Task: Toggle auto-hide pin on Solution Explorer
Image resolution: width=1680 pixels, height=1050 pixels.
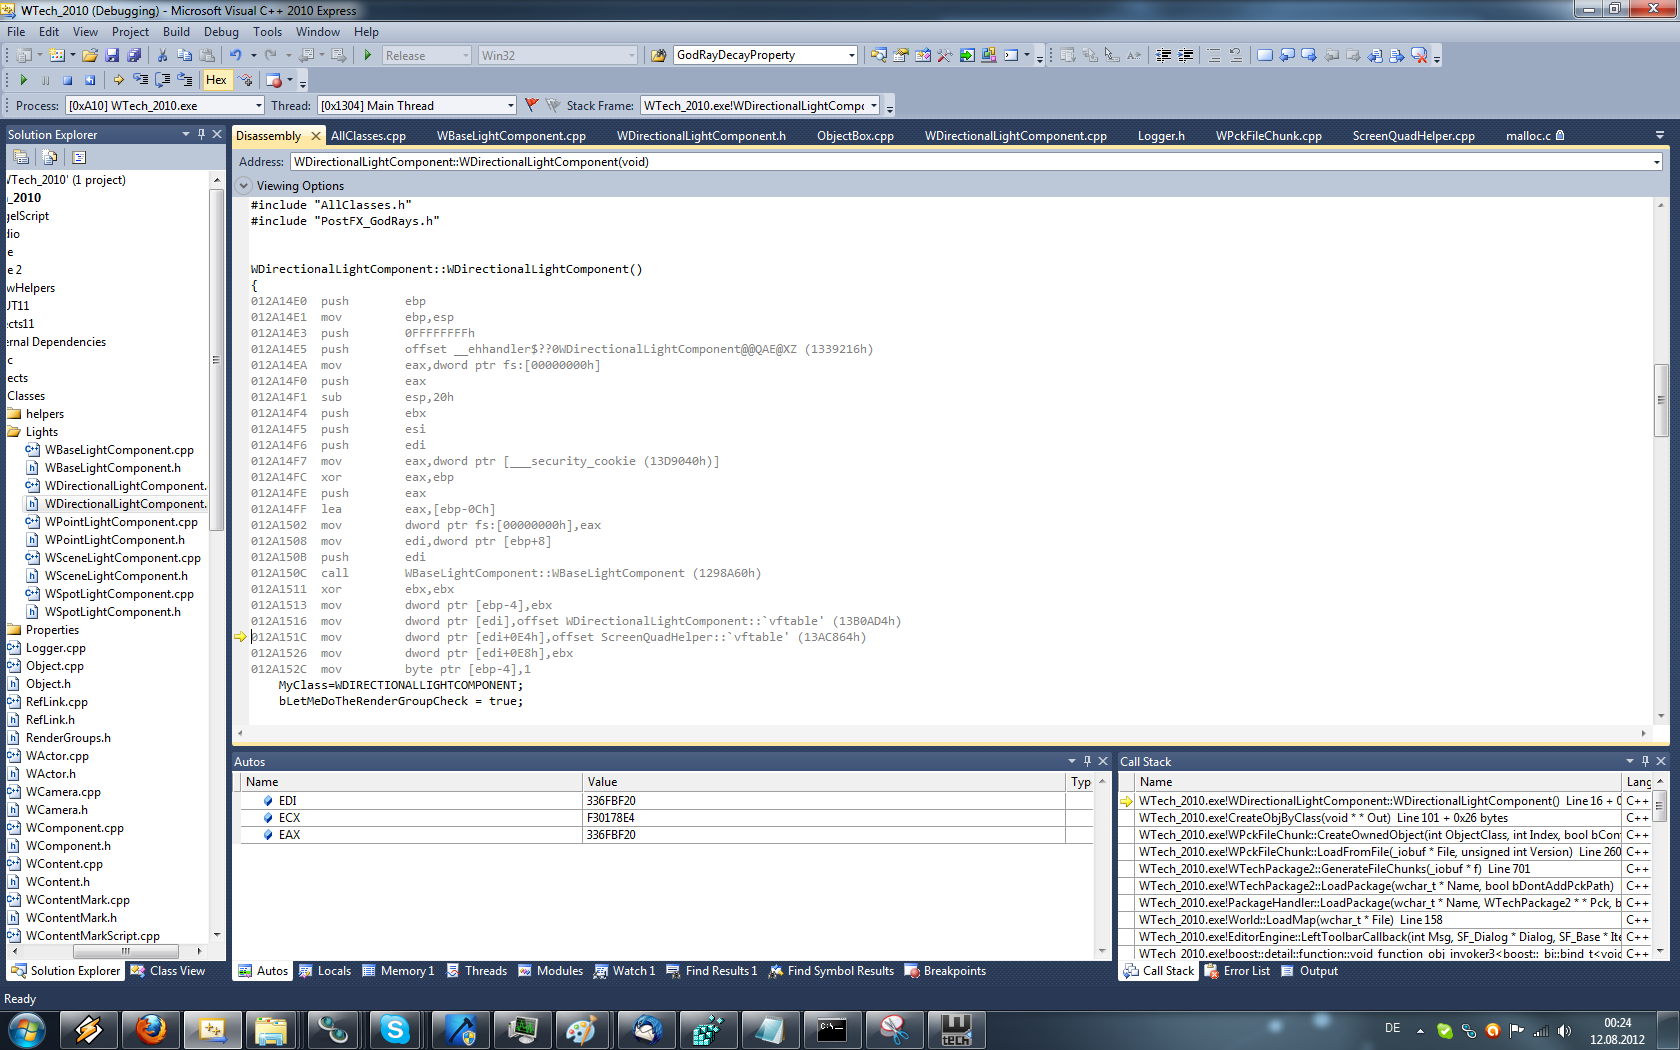Action: coord(201,134)
